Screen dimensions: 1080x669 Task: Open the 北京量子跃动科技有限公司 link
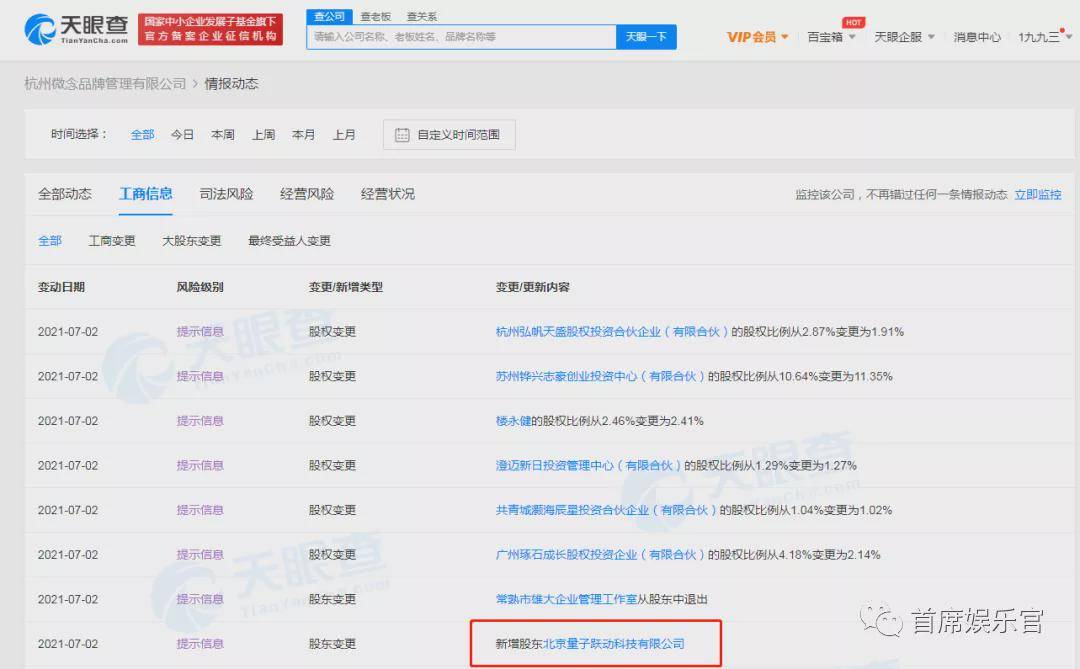[614, 644]
